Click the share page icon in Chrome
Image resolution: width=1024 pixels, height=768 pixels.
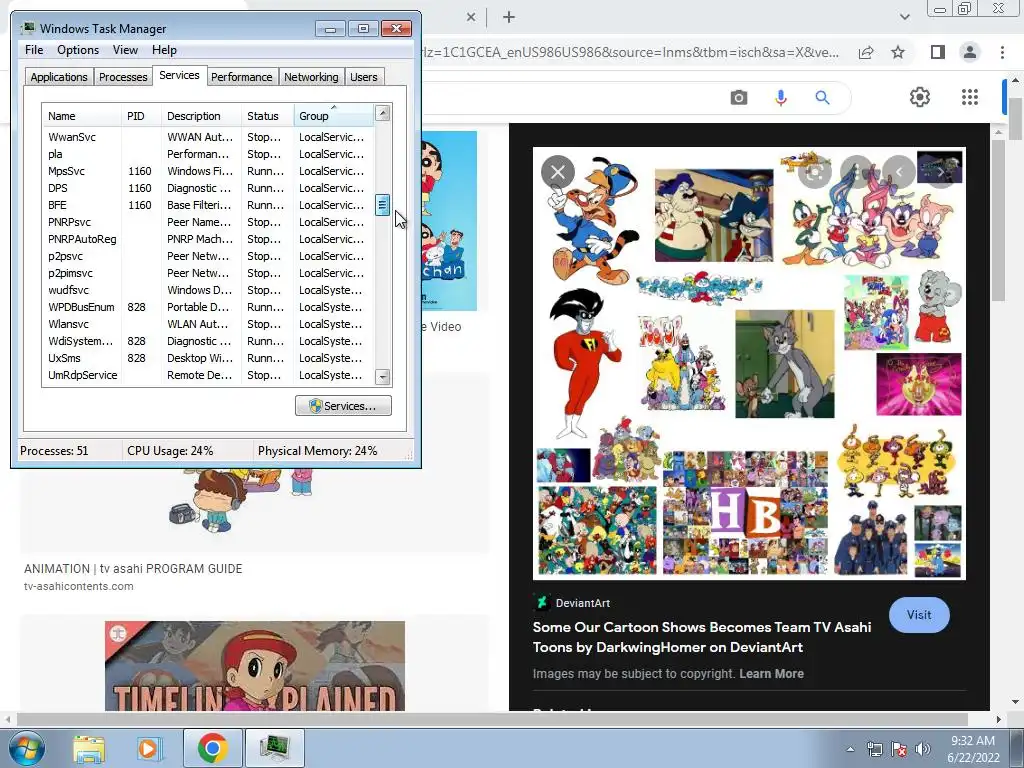(x=866, y=52)
